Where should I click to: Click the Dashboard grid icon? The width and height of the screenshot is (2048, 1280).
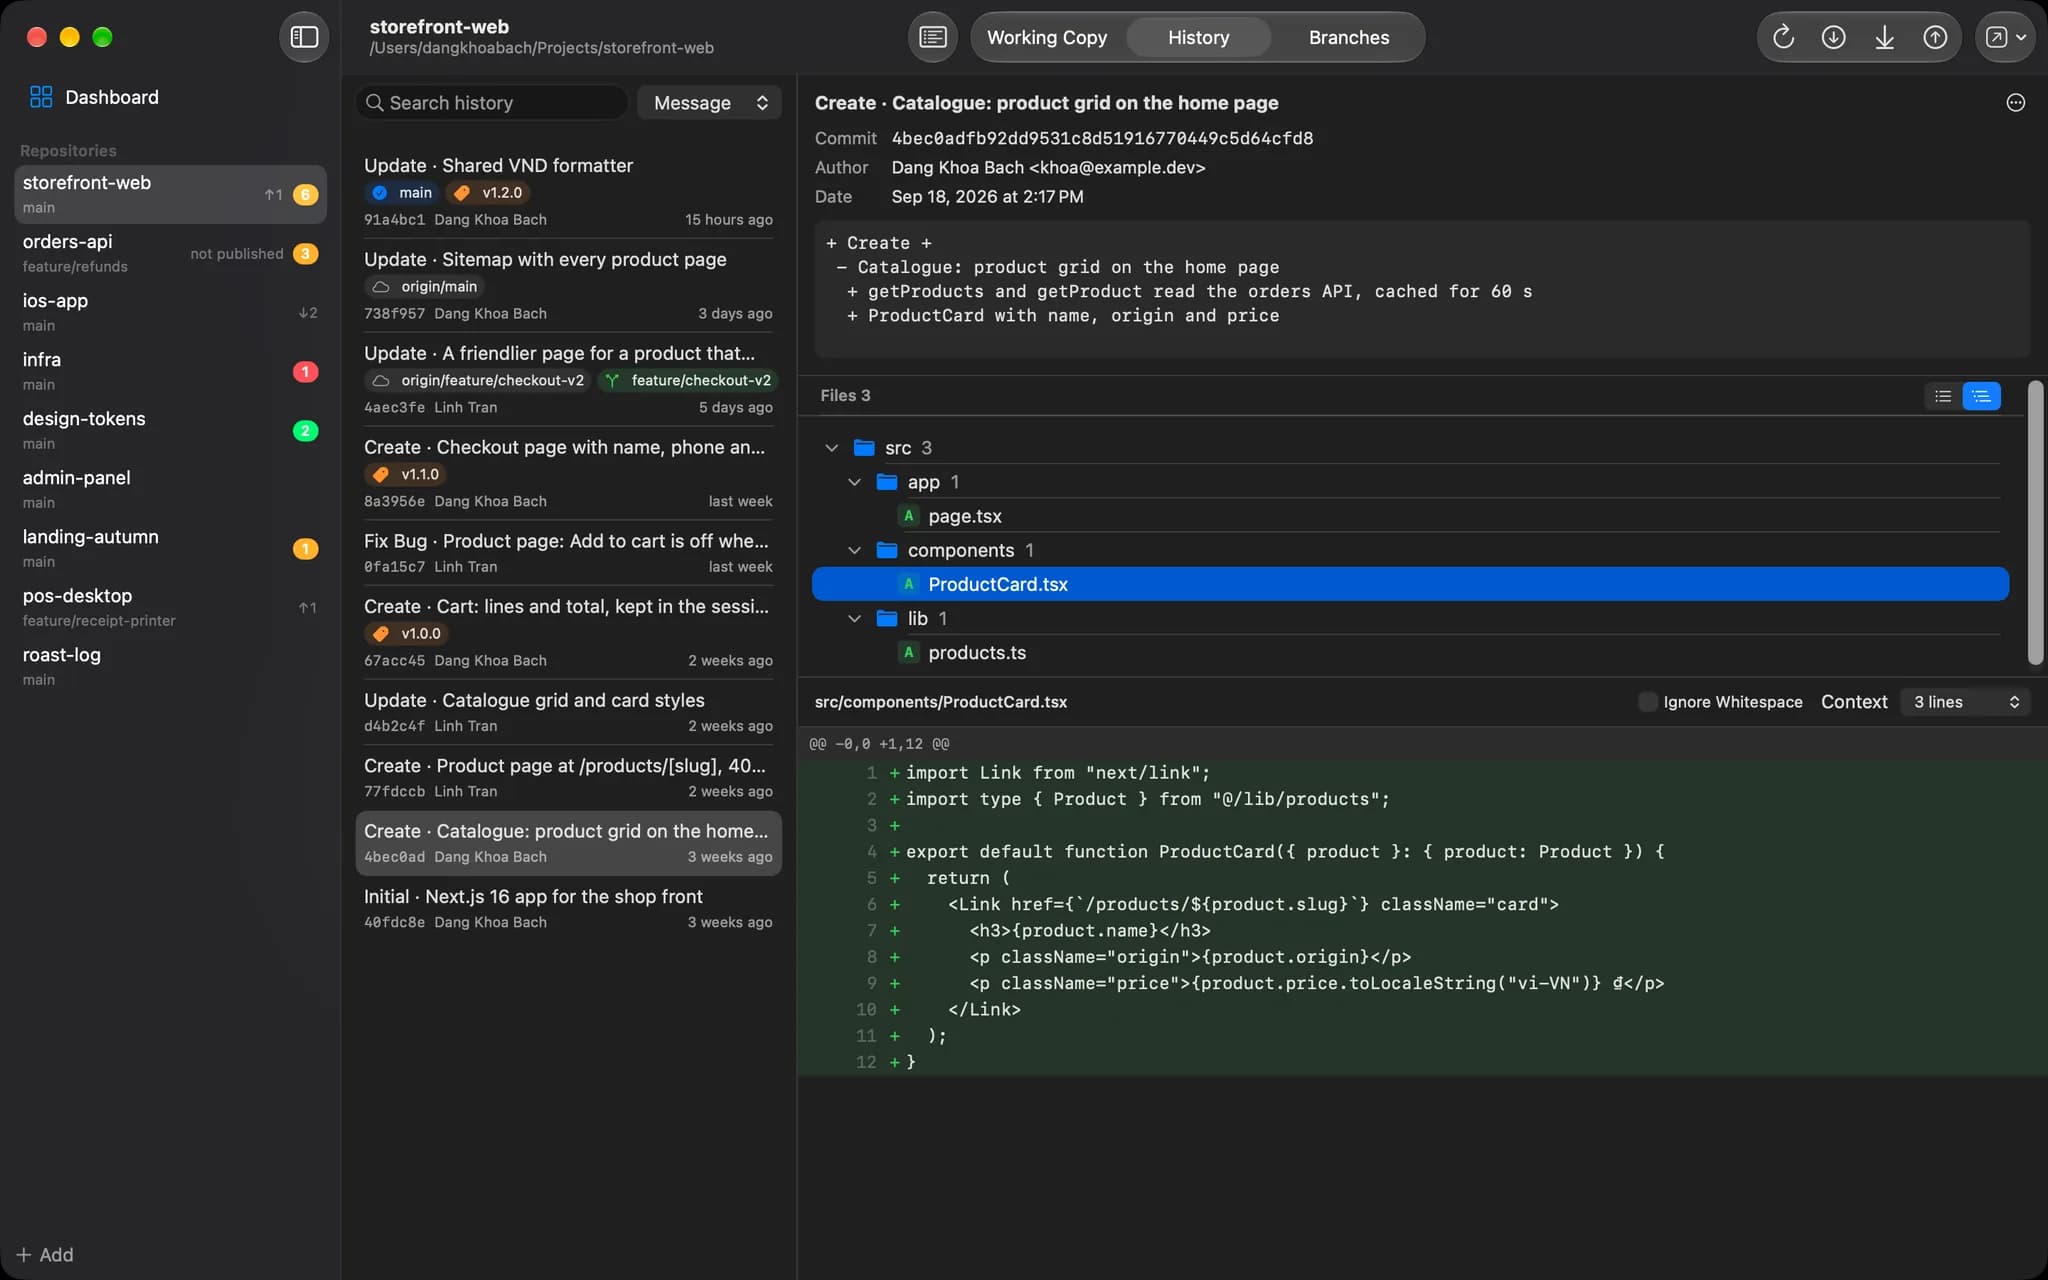point(41,97)
